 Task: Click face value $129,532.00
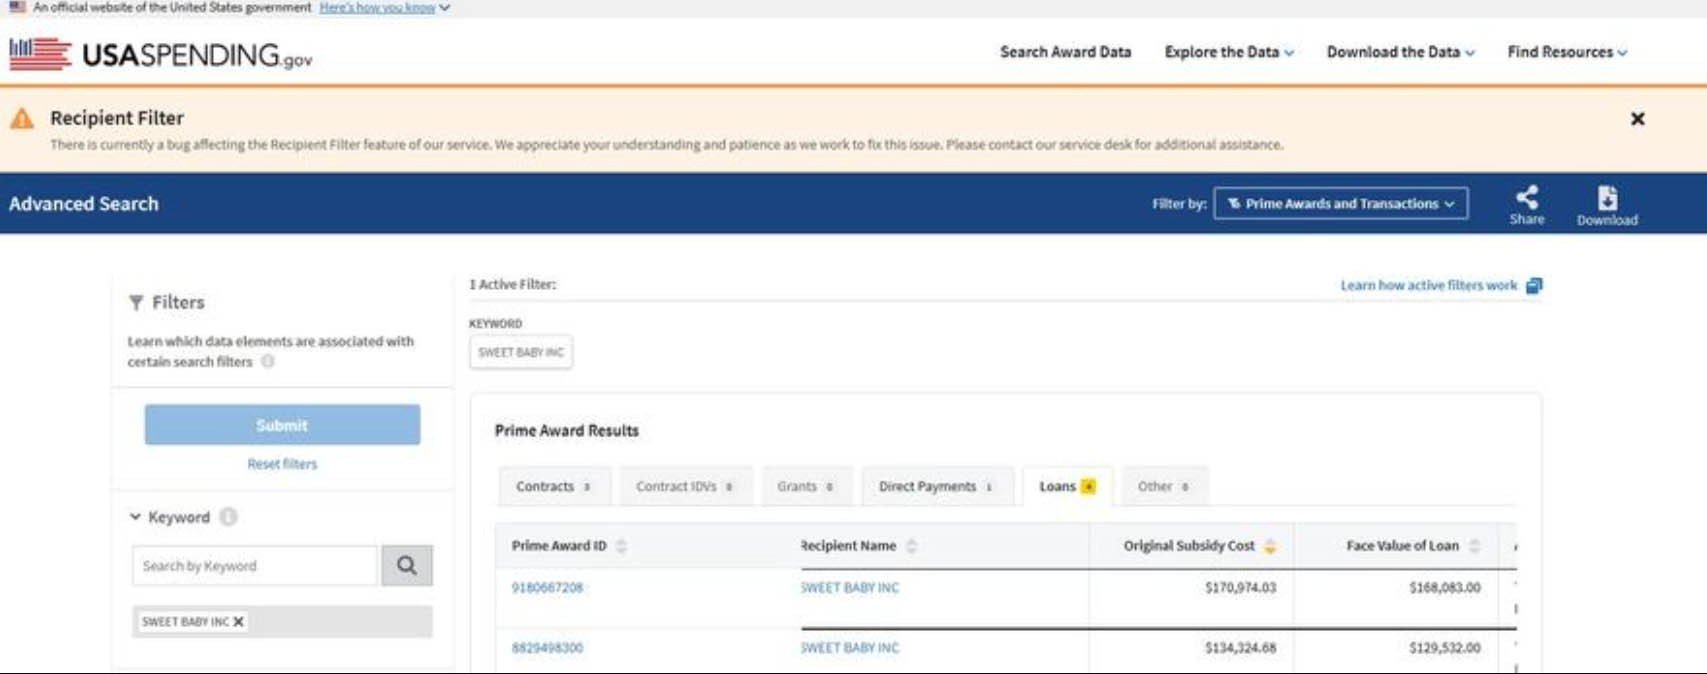point(1445,648)
